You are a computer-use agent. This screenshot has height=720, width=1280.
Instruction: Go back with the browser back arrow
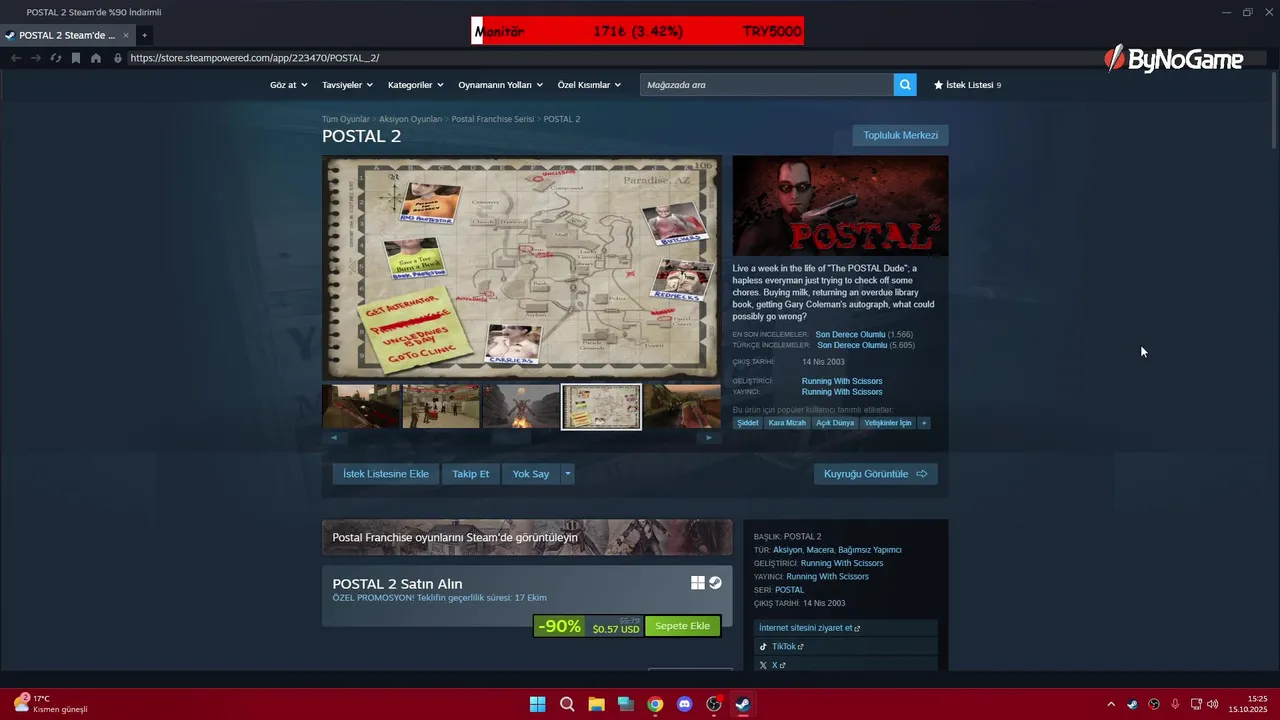[x=16, y=58]
